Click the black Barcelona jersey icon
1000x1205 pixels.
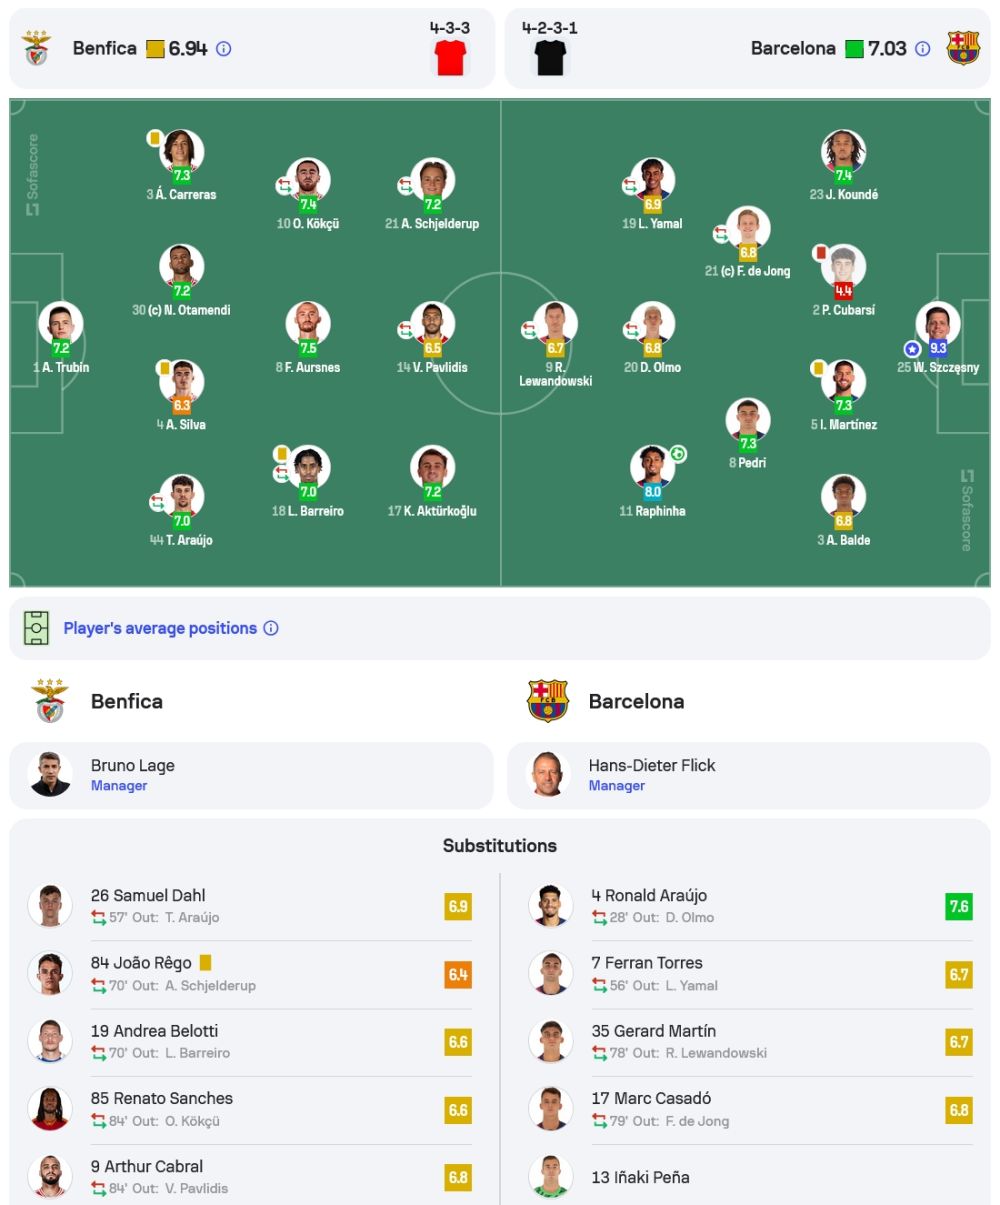(551, 57)
